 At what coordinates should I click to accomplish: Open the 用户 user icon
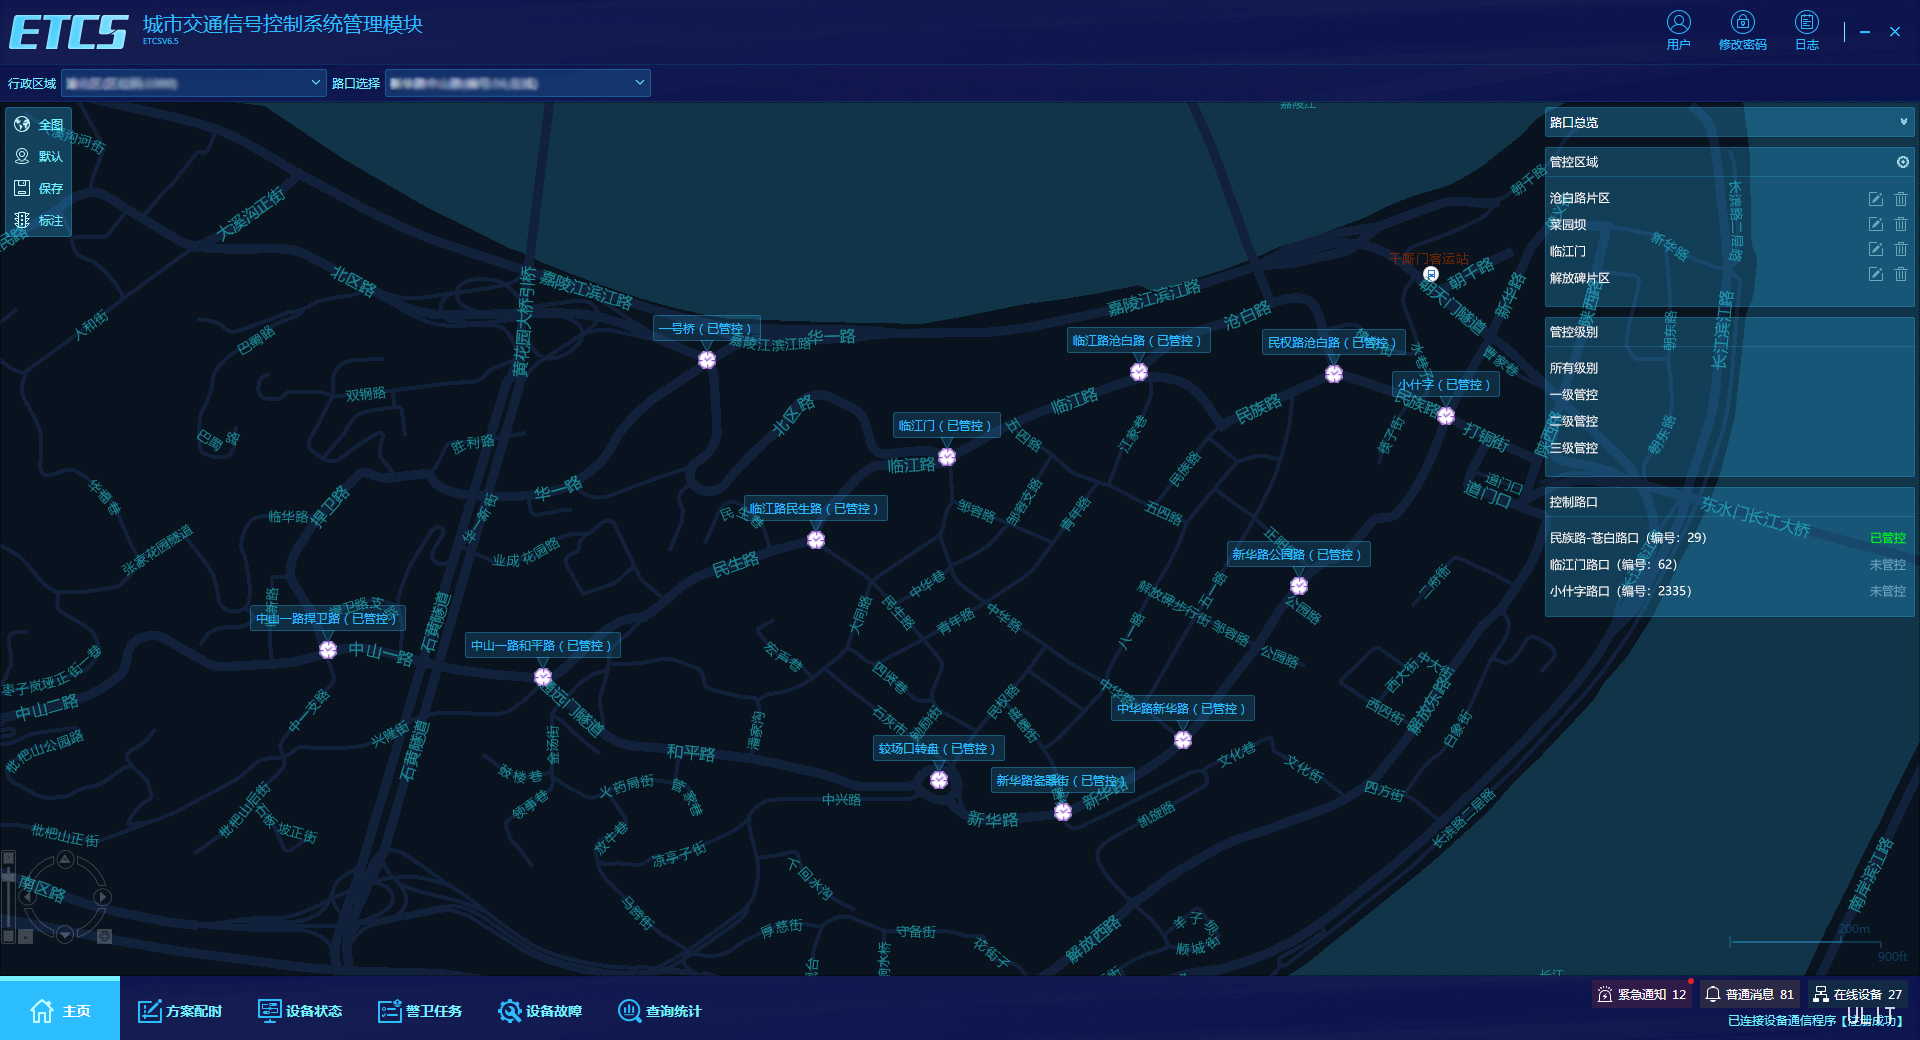click(1678, 29)
